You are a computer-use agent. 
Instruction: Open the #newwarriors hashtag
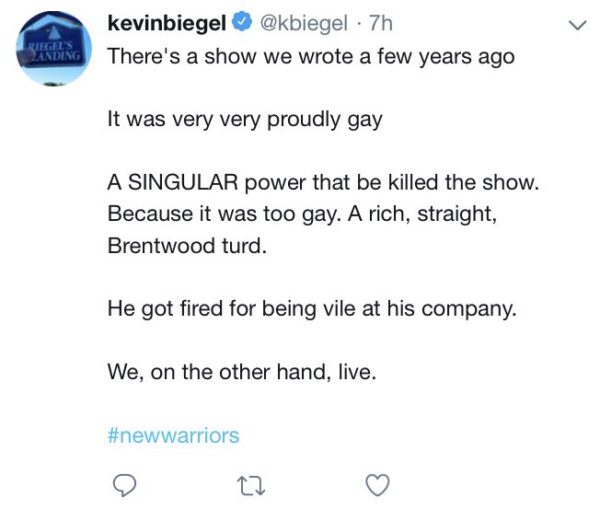pyautogui.click(x=173, y=435)
